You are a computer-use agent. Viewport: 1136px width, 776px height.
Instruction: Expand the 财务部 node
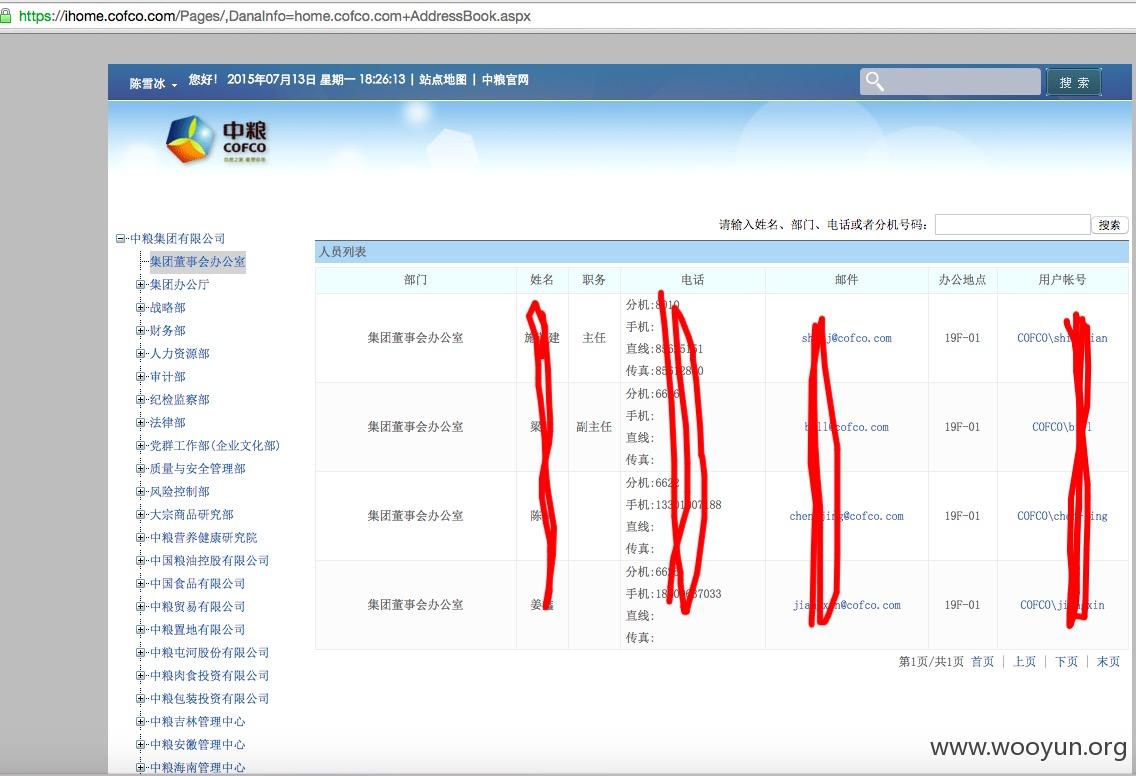[141, 330]
